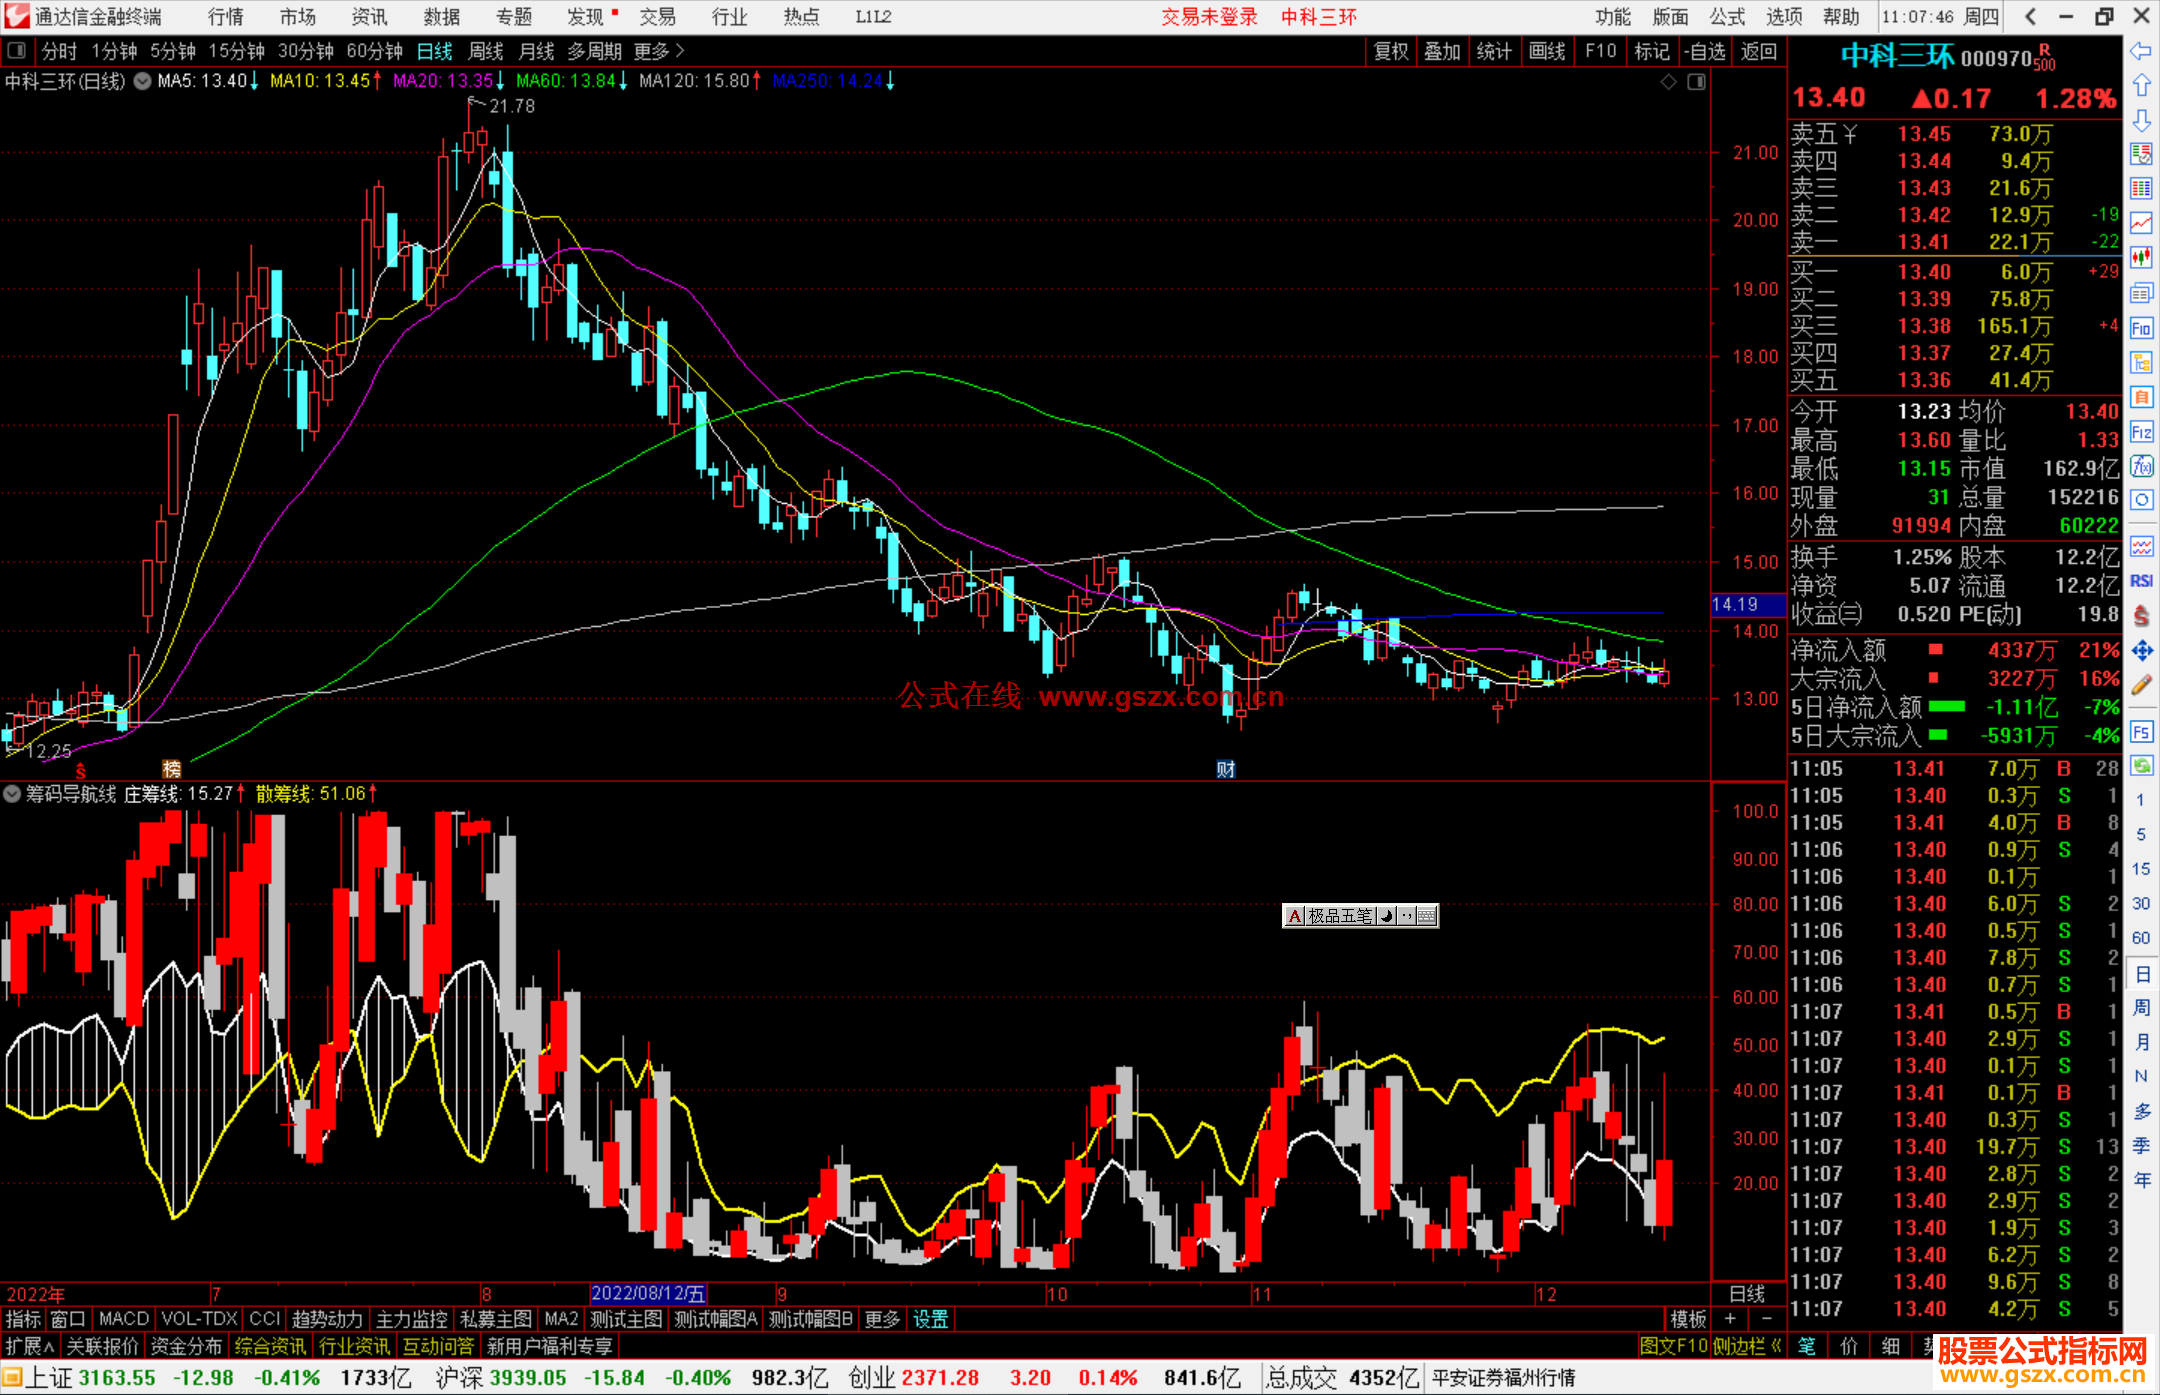Open the 扩展 expansion menu

pos(30,1347)
